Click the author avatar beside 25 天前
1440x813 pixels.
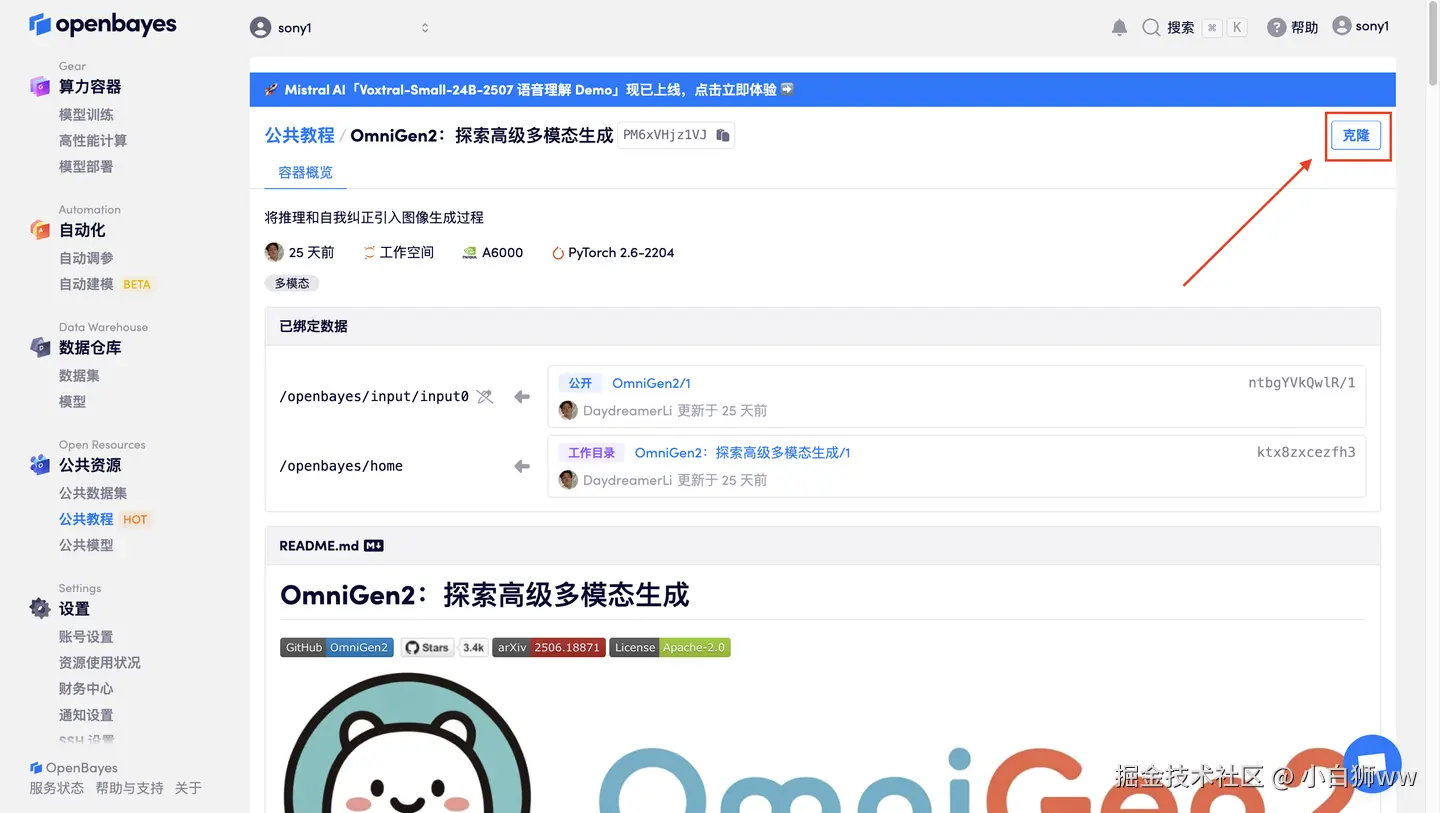pos(274,252)
